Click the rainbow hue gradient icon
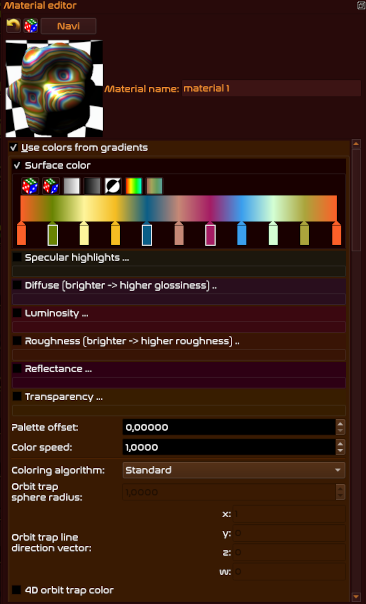The image size is (366, 604). 134,186
